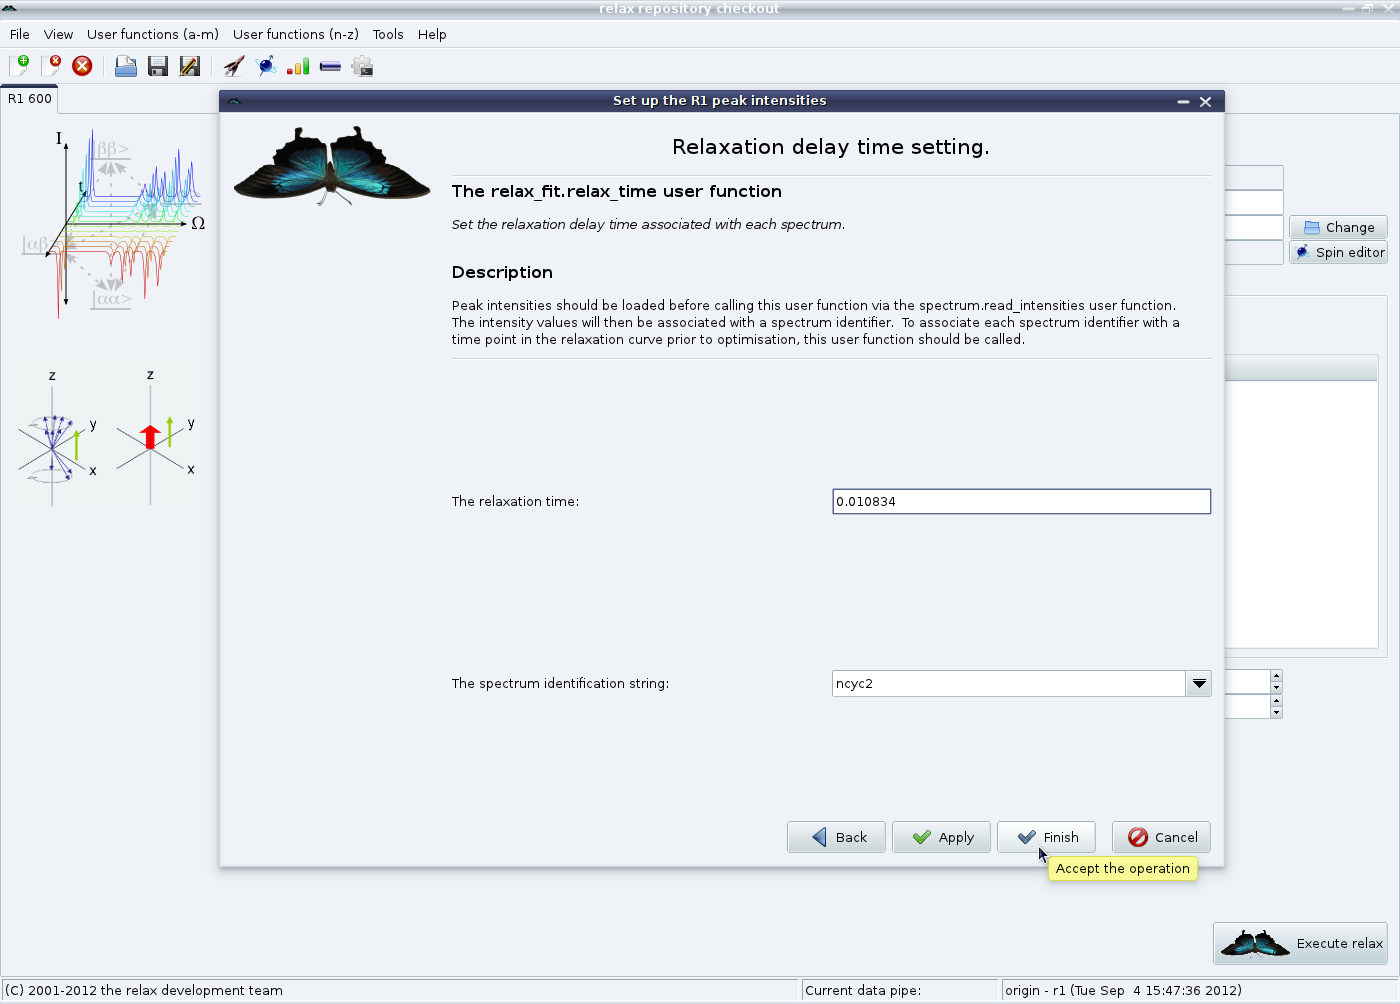Click the close analysis icon in toolbar

pyautogui.click(x=51, y=66)
